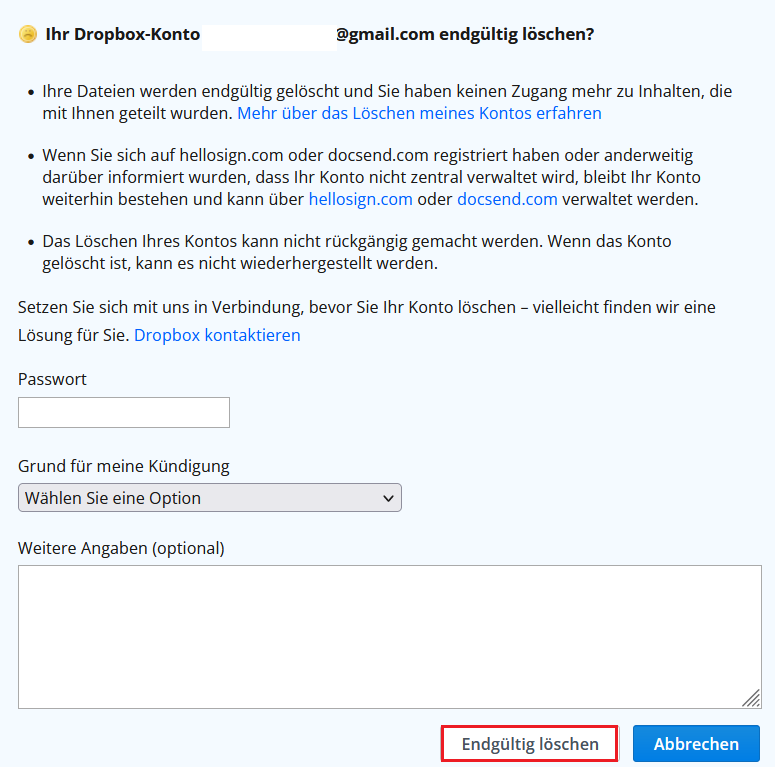Image resolution: width=775 pixels, height=767 pixels.
Task: Open the 'Wählen Sie eine Option' dropdown
Action: (210, 498)
